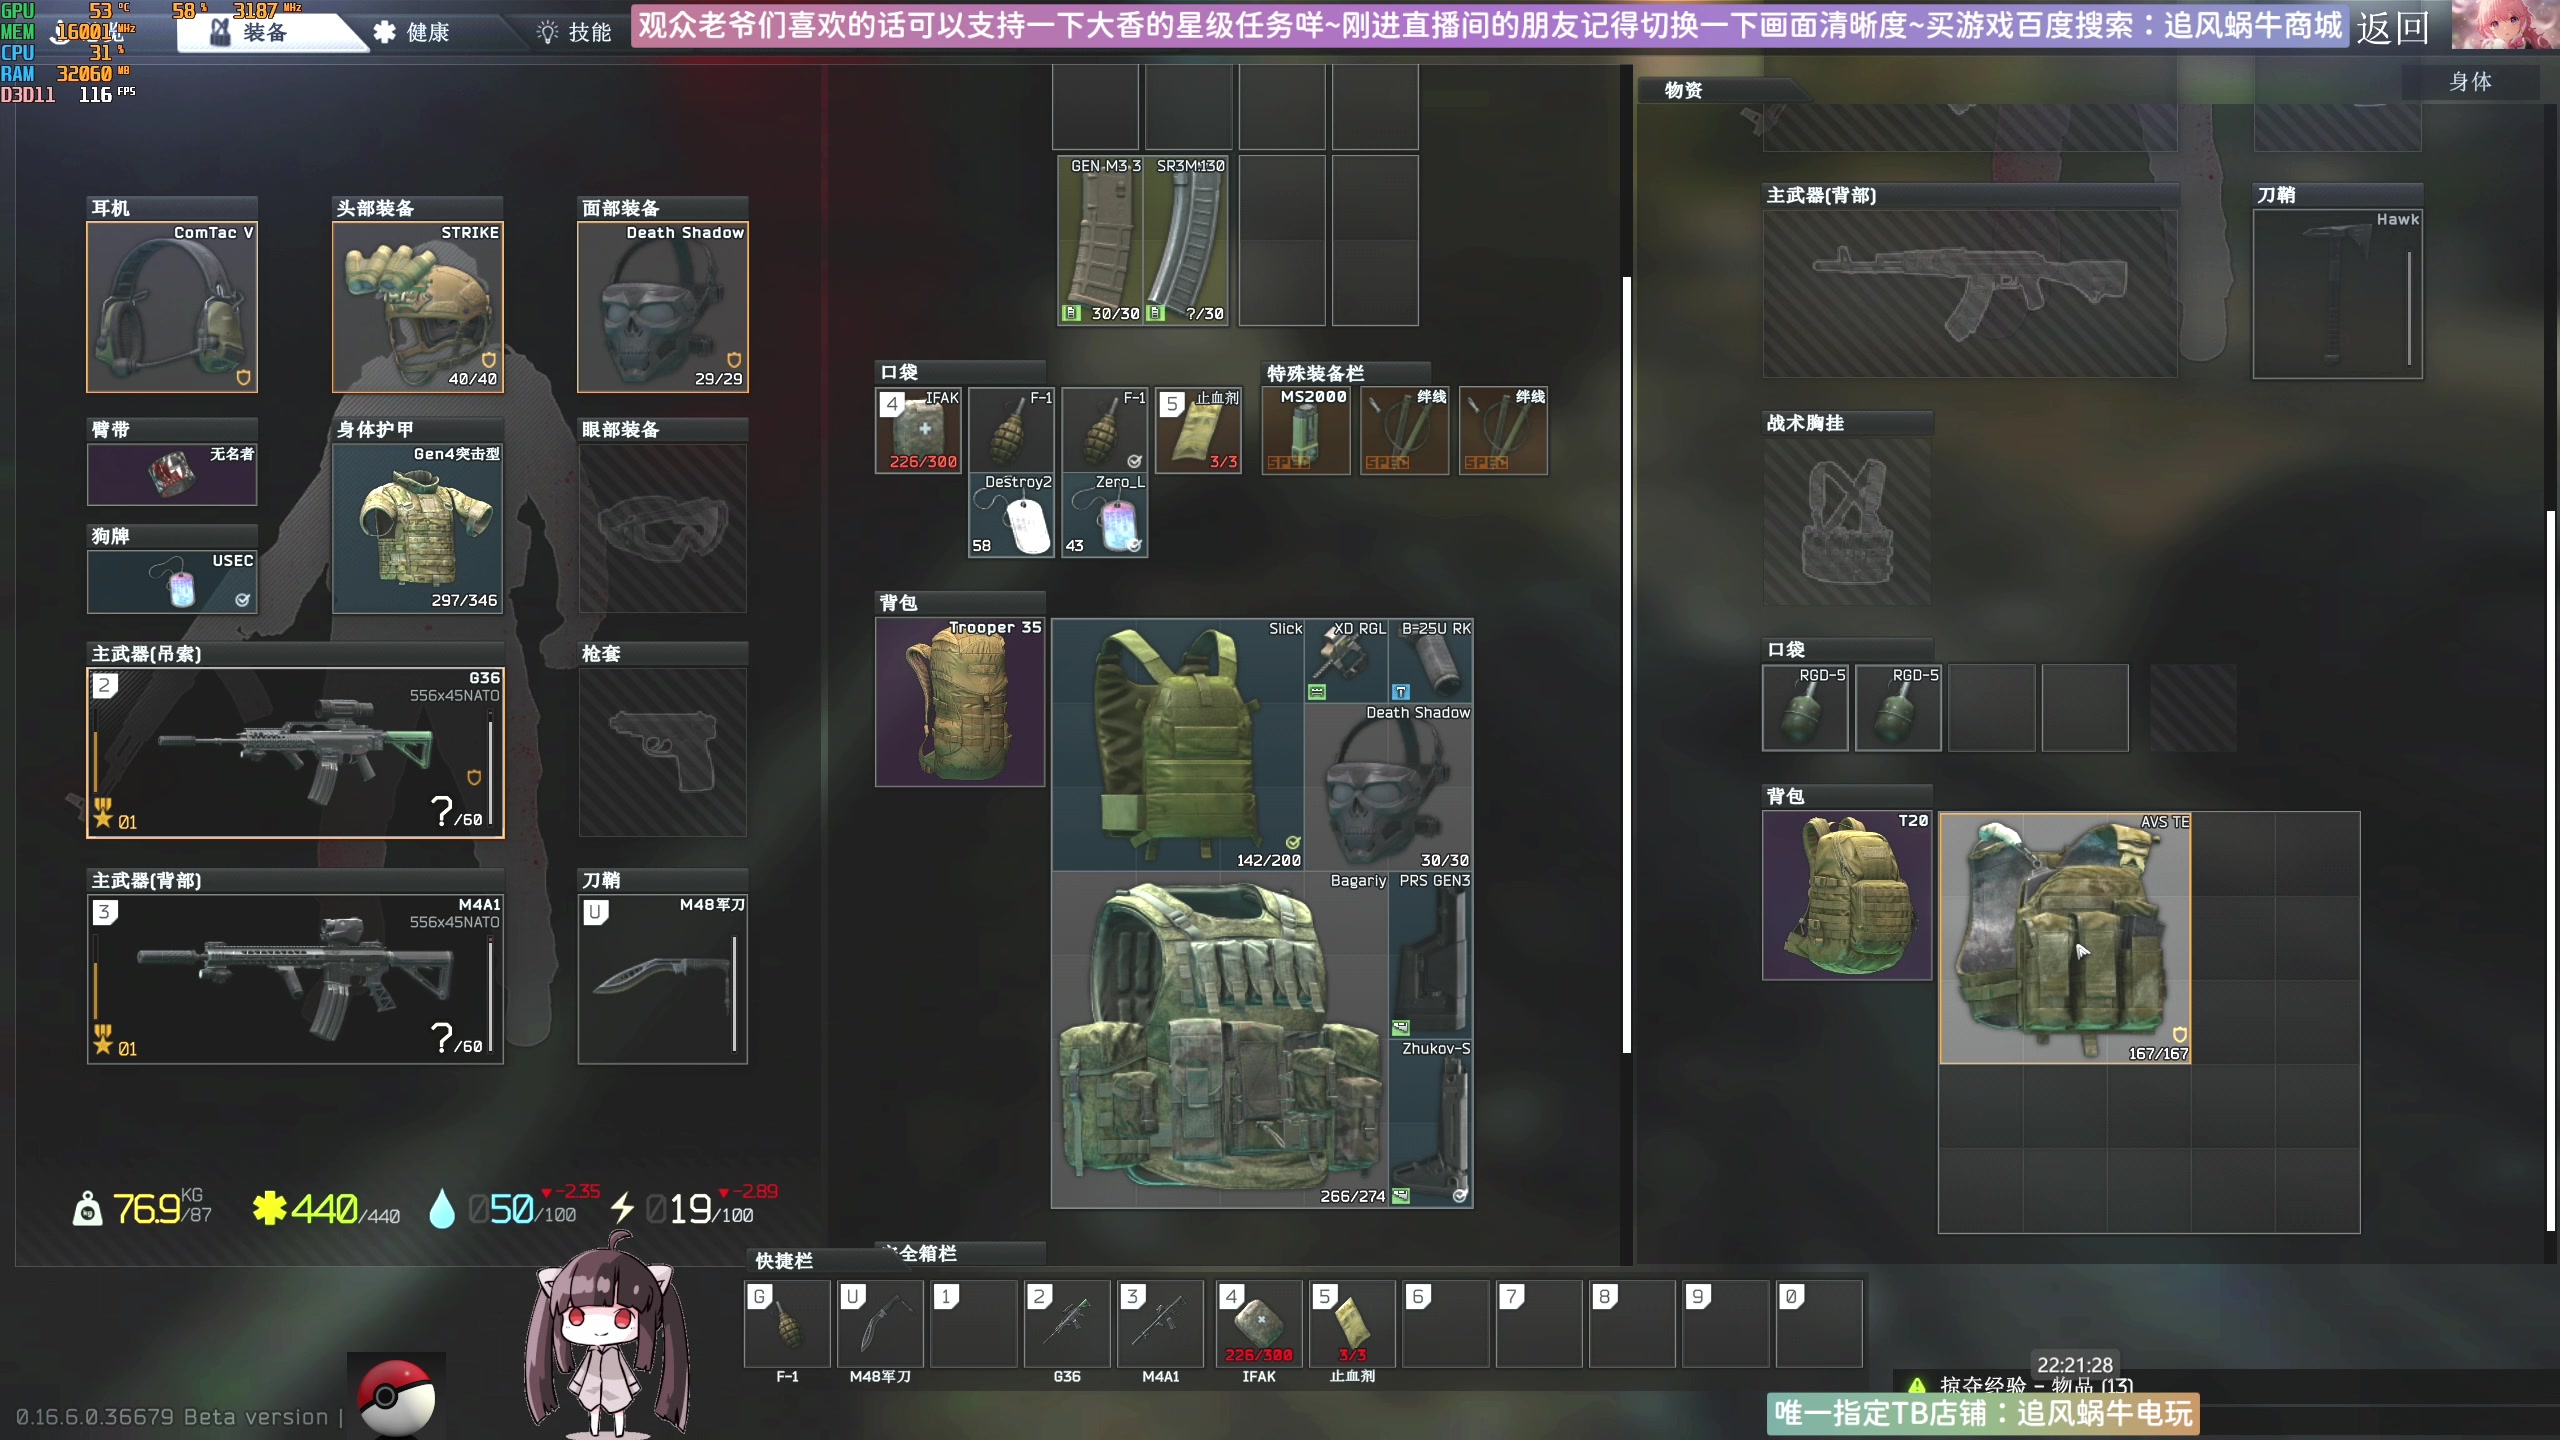The height and width of the screenshot is (1440, 2560).
Task: Click the loot panel vertical scrollbar
Action: (x=2551, y=870)
